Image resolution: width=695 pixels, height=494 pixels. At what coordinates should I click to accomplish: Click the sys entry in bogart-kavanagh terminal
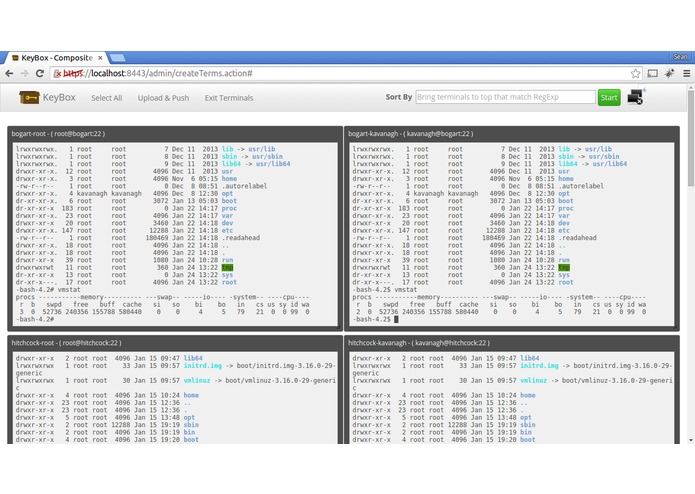pyautogui.click(x=564, y=275)
